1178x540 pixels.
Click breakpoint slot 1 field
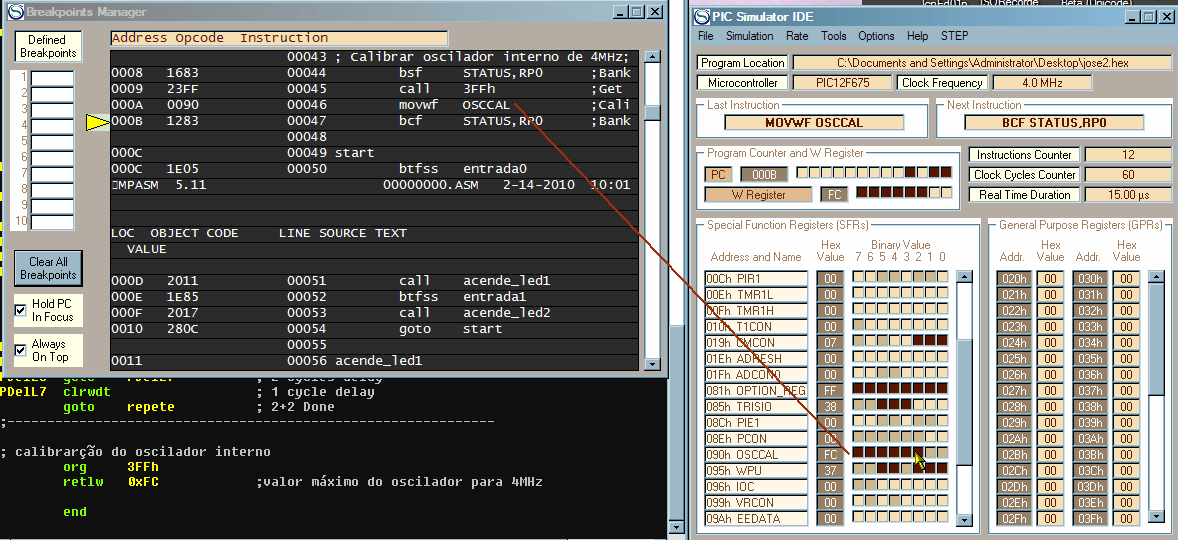pos(52,78)
